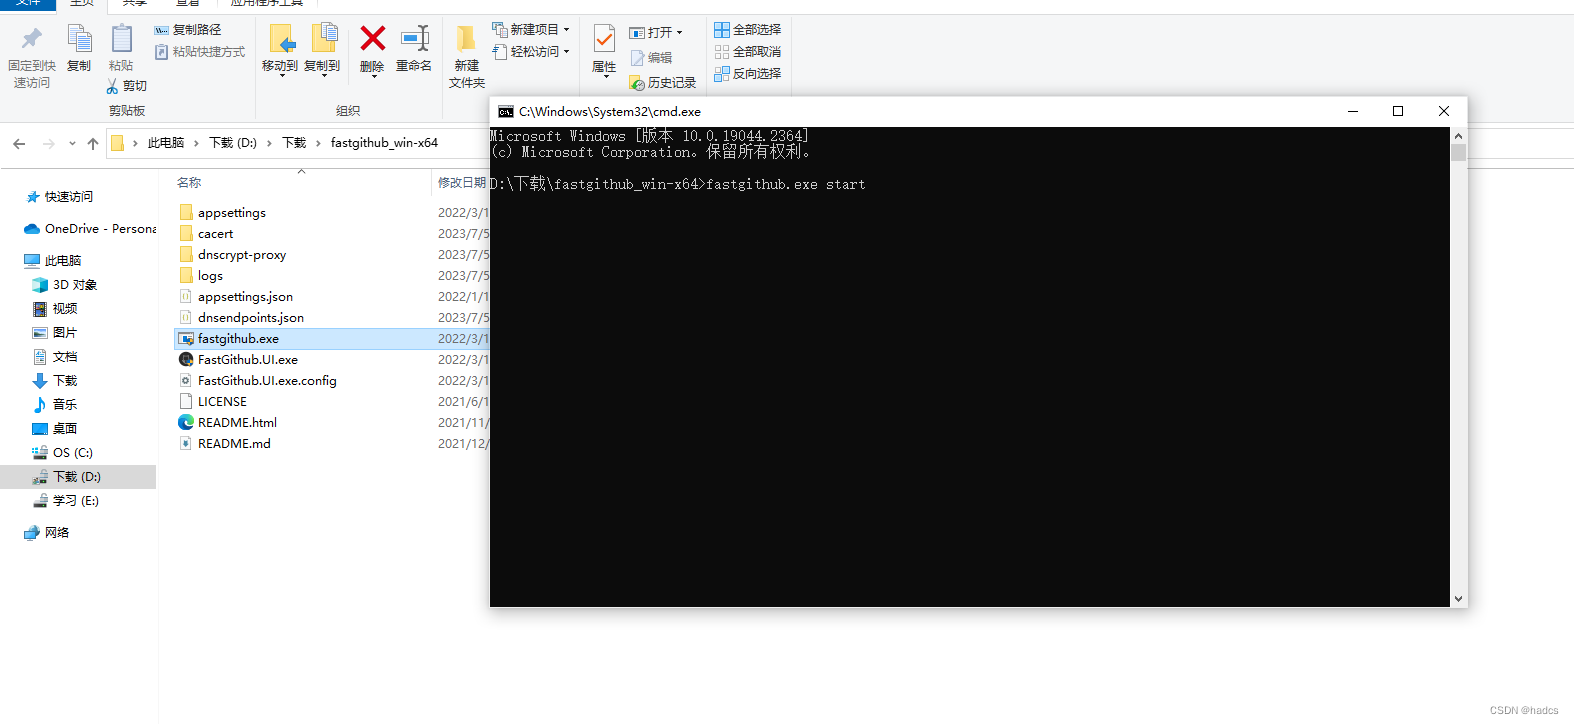Select the cacert folder
The width and height of the screenshot is (1574, 724).
tap(206, 234)
